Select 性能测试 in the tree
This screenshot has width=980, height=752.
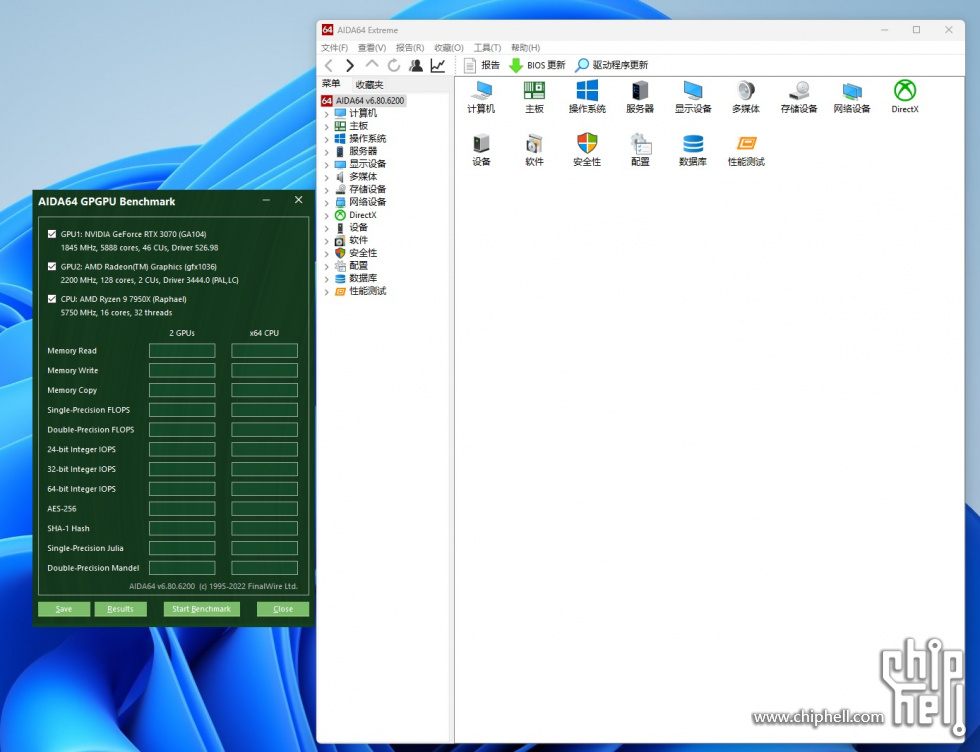pyautogui.click(x=368, y=291)
